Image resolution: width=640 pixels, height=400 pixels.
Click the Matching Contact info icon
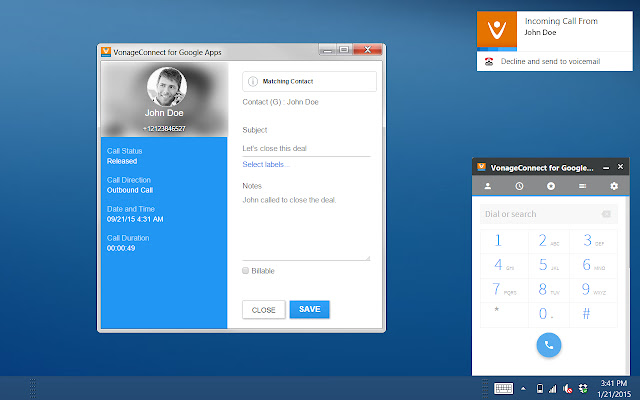pyautogui.click(x=253, y=81)
